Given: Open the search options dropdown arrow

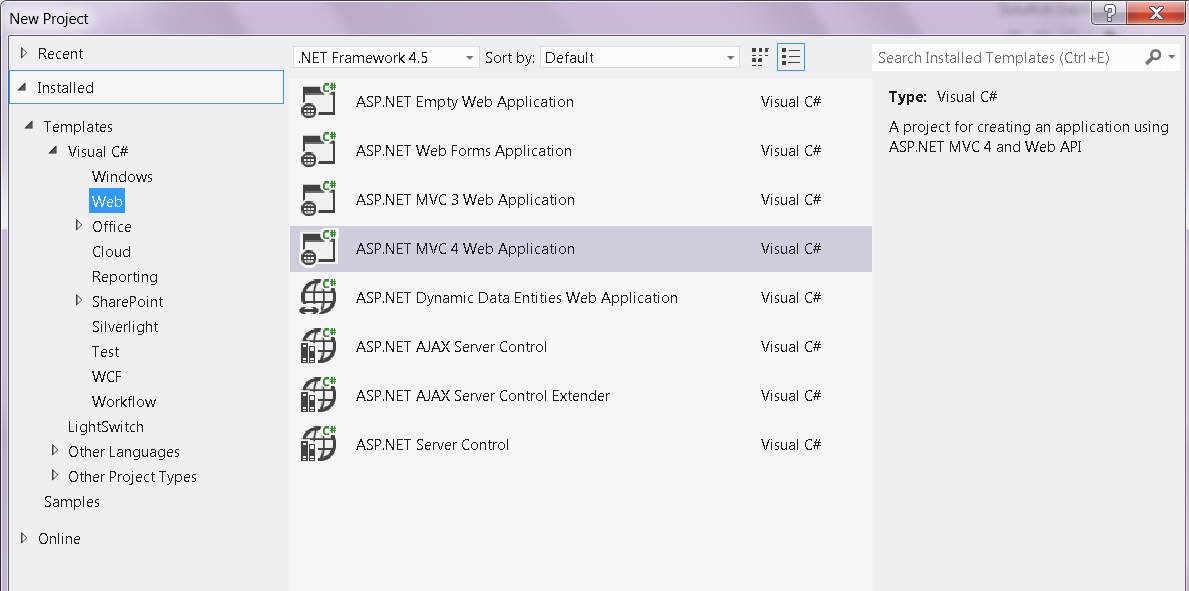Looking at the screenshot, I should point(1172,58).
